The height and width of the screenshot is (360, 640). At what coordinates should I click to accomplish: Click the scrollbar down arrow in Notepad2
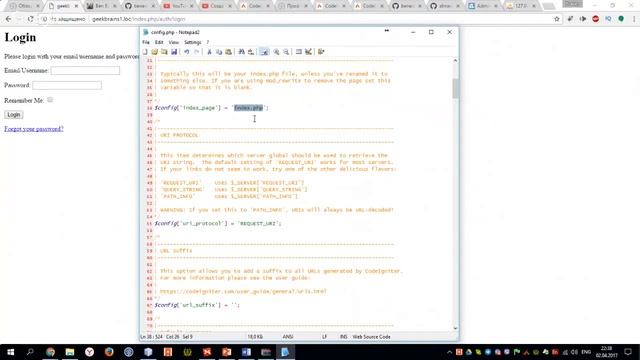(456, 329)
